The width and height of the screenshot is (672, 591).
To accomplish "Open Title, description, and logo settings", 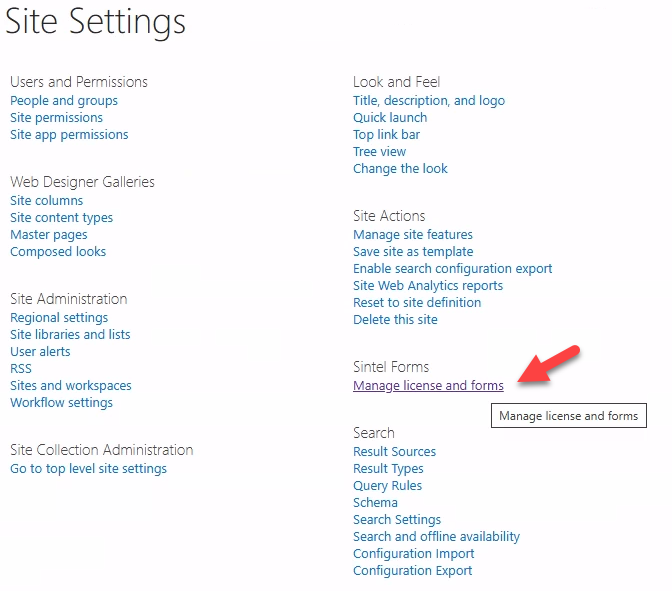I will (429, 100).
